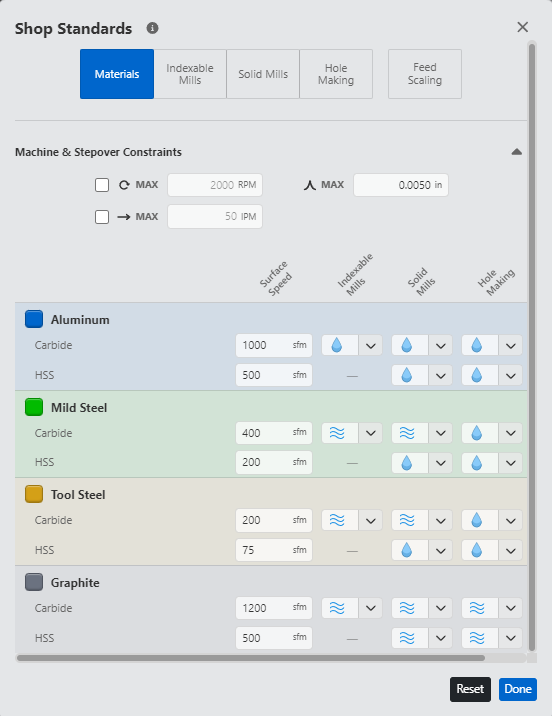Click Graphite Carbide Indexable Mills air-blast icon

(x=337, y=608)
